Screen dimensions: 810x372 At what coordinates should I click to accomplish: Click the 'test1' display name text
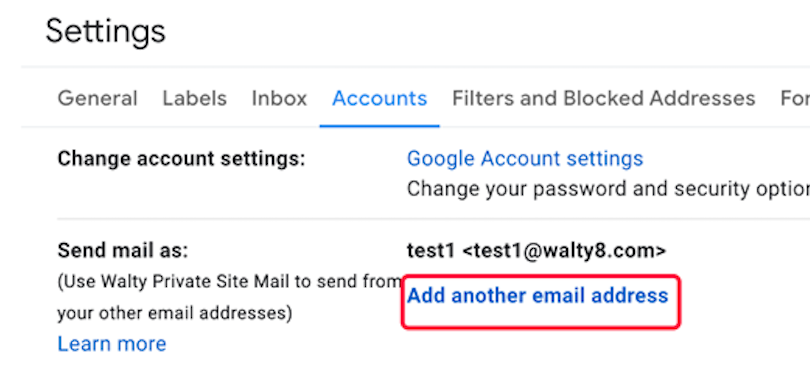431,251
